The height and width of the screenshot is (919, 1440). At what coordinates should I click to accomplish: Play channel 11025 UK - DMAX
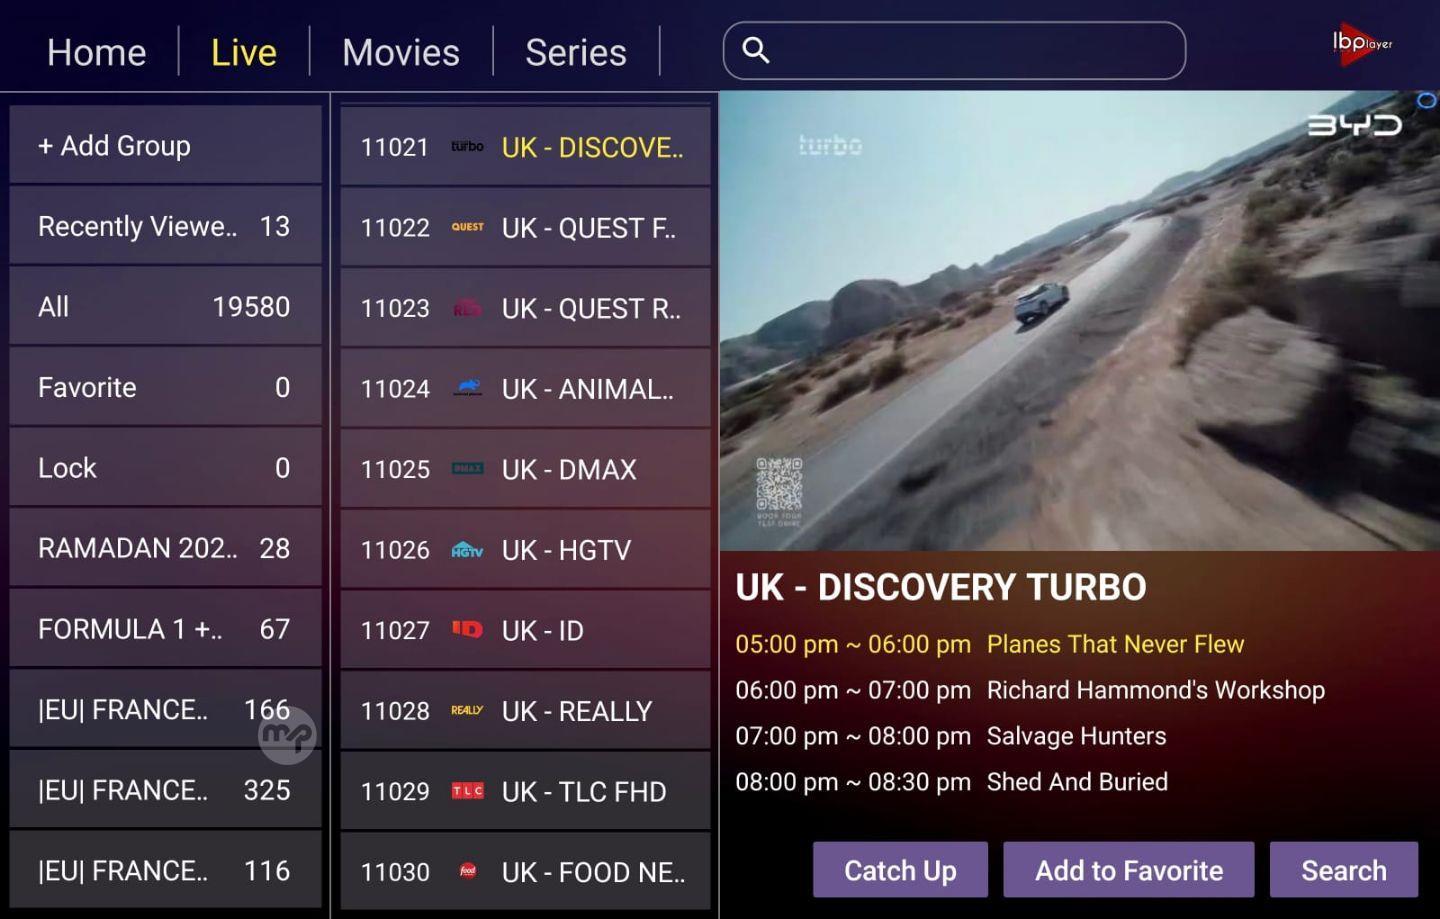(x=525, y=469)
